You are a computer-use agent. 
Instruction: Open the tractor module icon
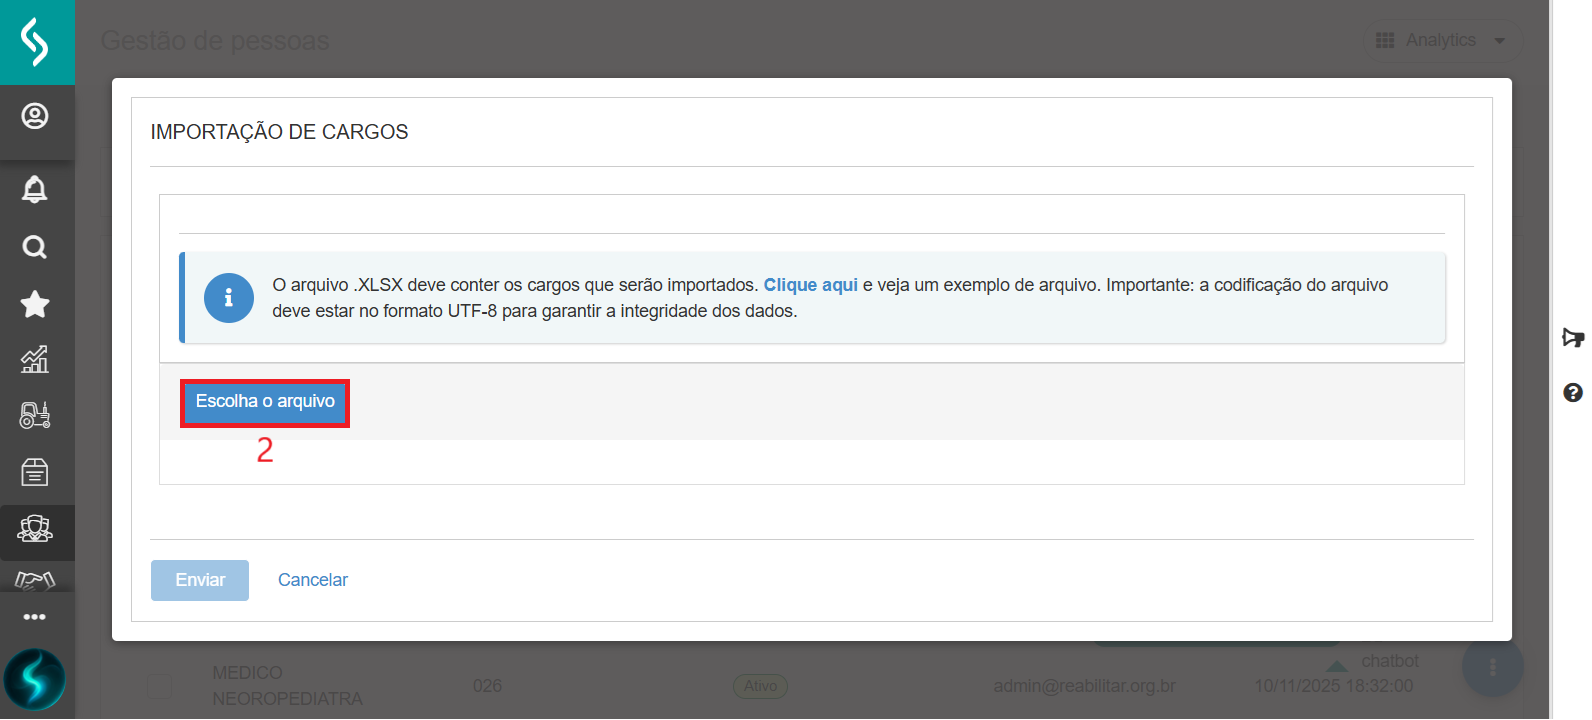pos(35,415)
